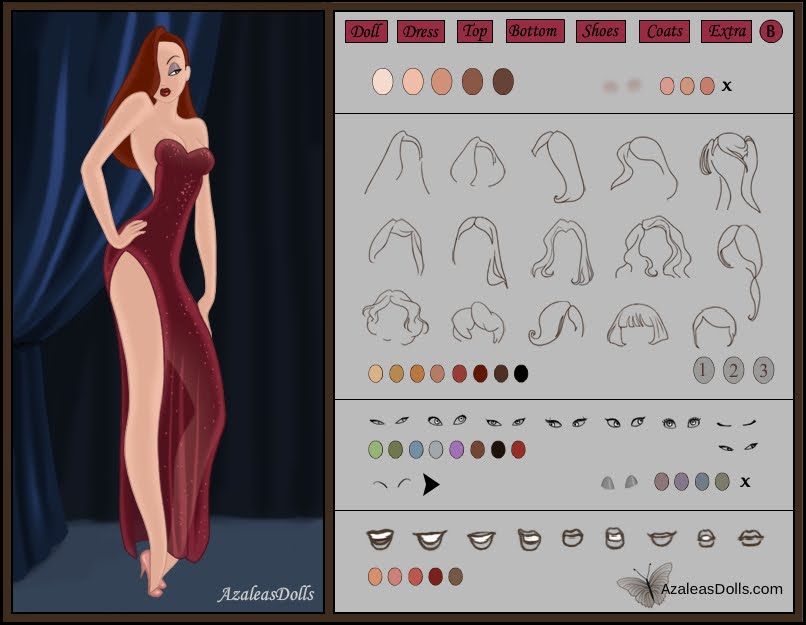The height and width of the screenshot is (625, 806).
Task: Apply the gray eyeshadow icon
Action: (619, 482)
